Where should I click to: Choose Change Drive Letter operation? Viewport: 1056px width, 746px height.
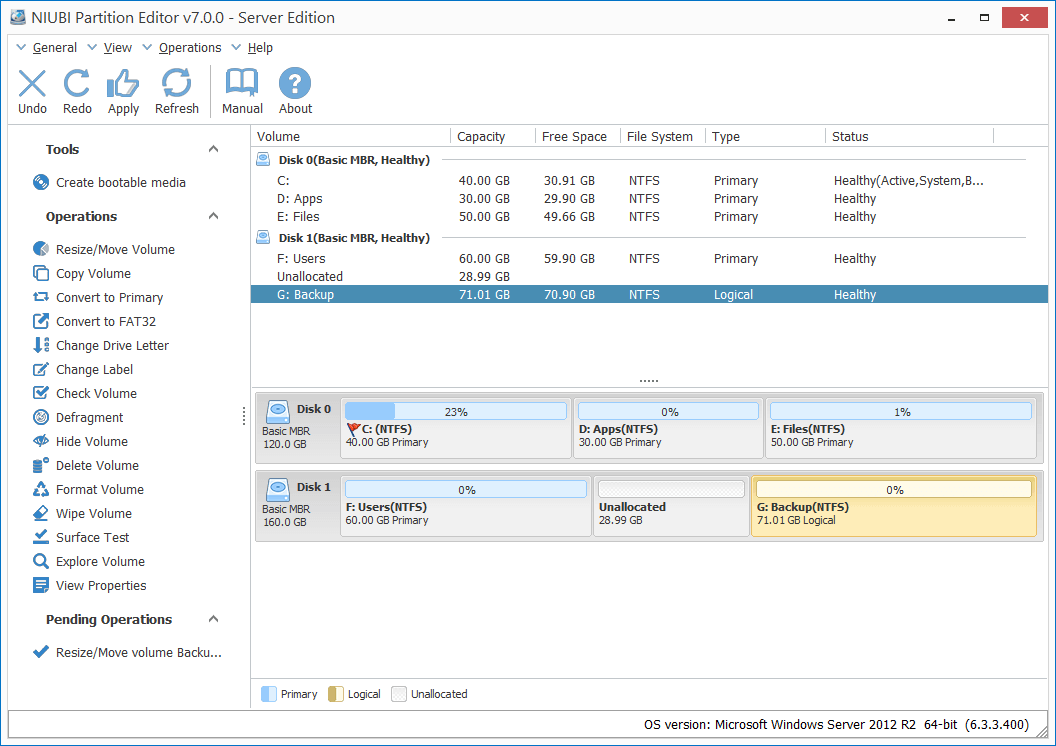tap(100, 345)
